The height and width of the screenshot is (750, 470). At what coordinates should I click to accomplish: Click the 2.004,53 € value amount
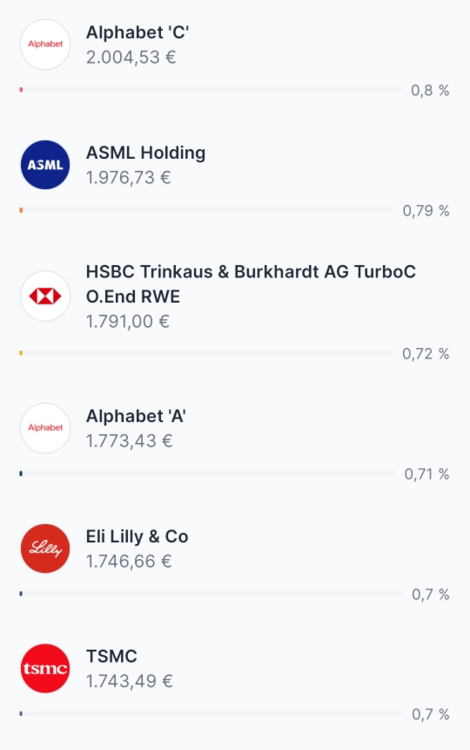tap(131, 57)
